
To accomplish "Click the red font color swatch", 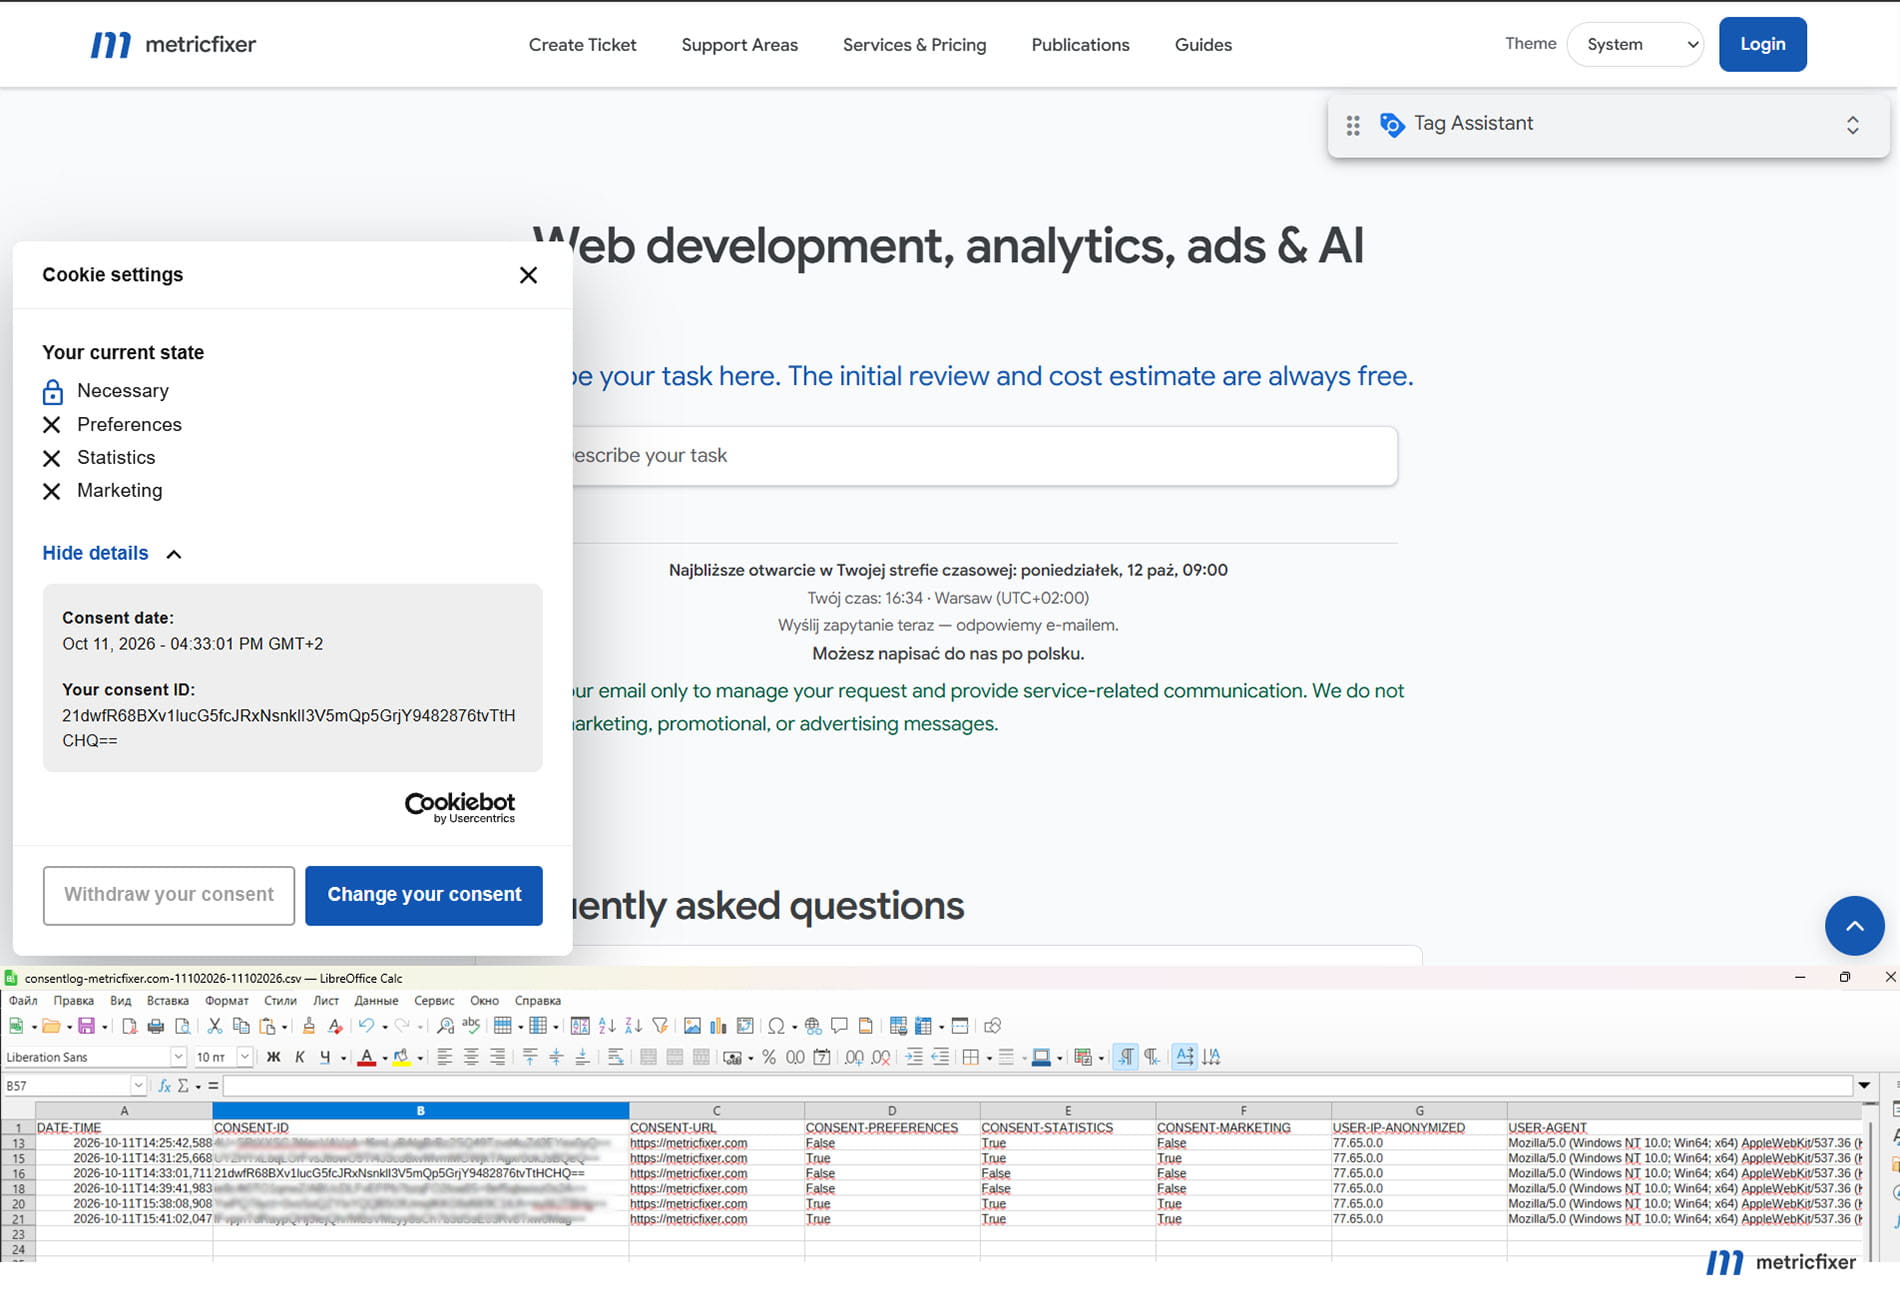I will point(366,1058).
